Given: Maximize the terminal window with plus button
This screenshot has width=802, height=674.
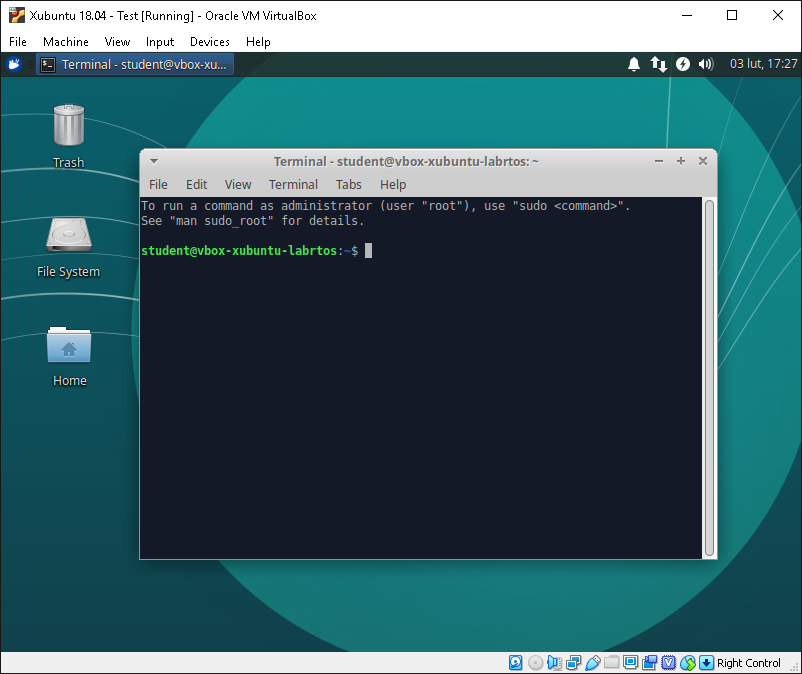Looking at the screenshot, I should 681,161.
